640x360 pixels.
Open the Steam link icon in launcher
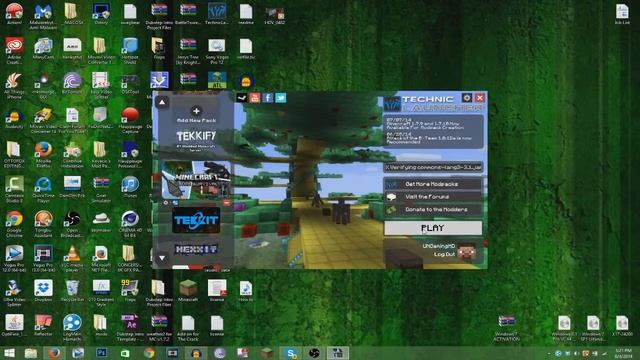point(242,98)
